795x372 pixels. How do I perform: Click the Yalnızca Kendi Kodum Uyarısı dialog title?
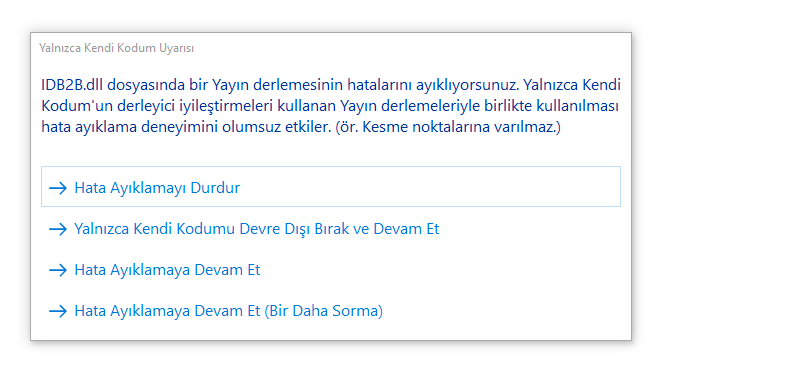pyautogui.click(x=117, y=48)
